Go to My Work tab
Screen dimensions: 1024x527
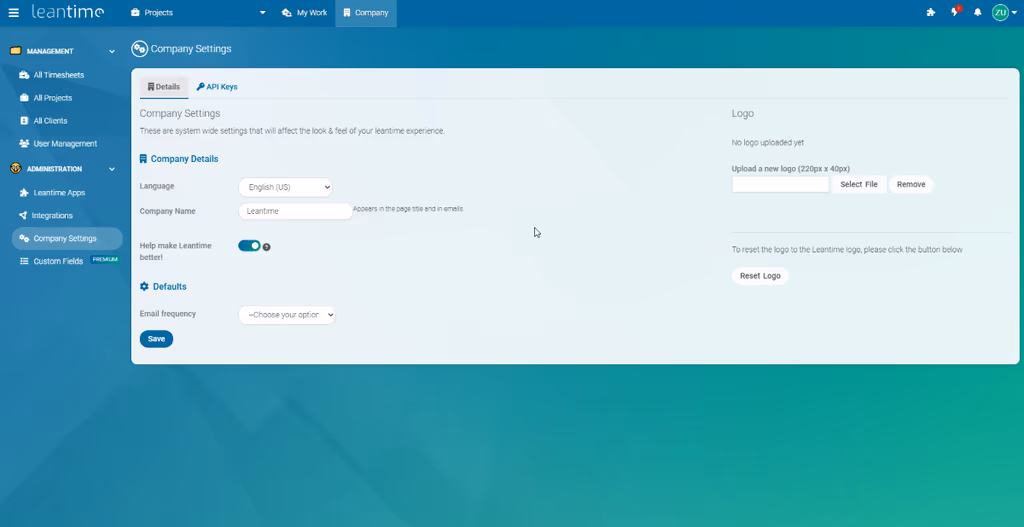point(304,12)
